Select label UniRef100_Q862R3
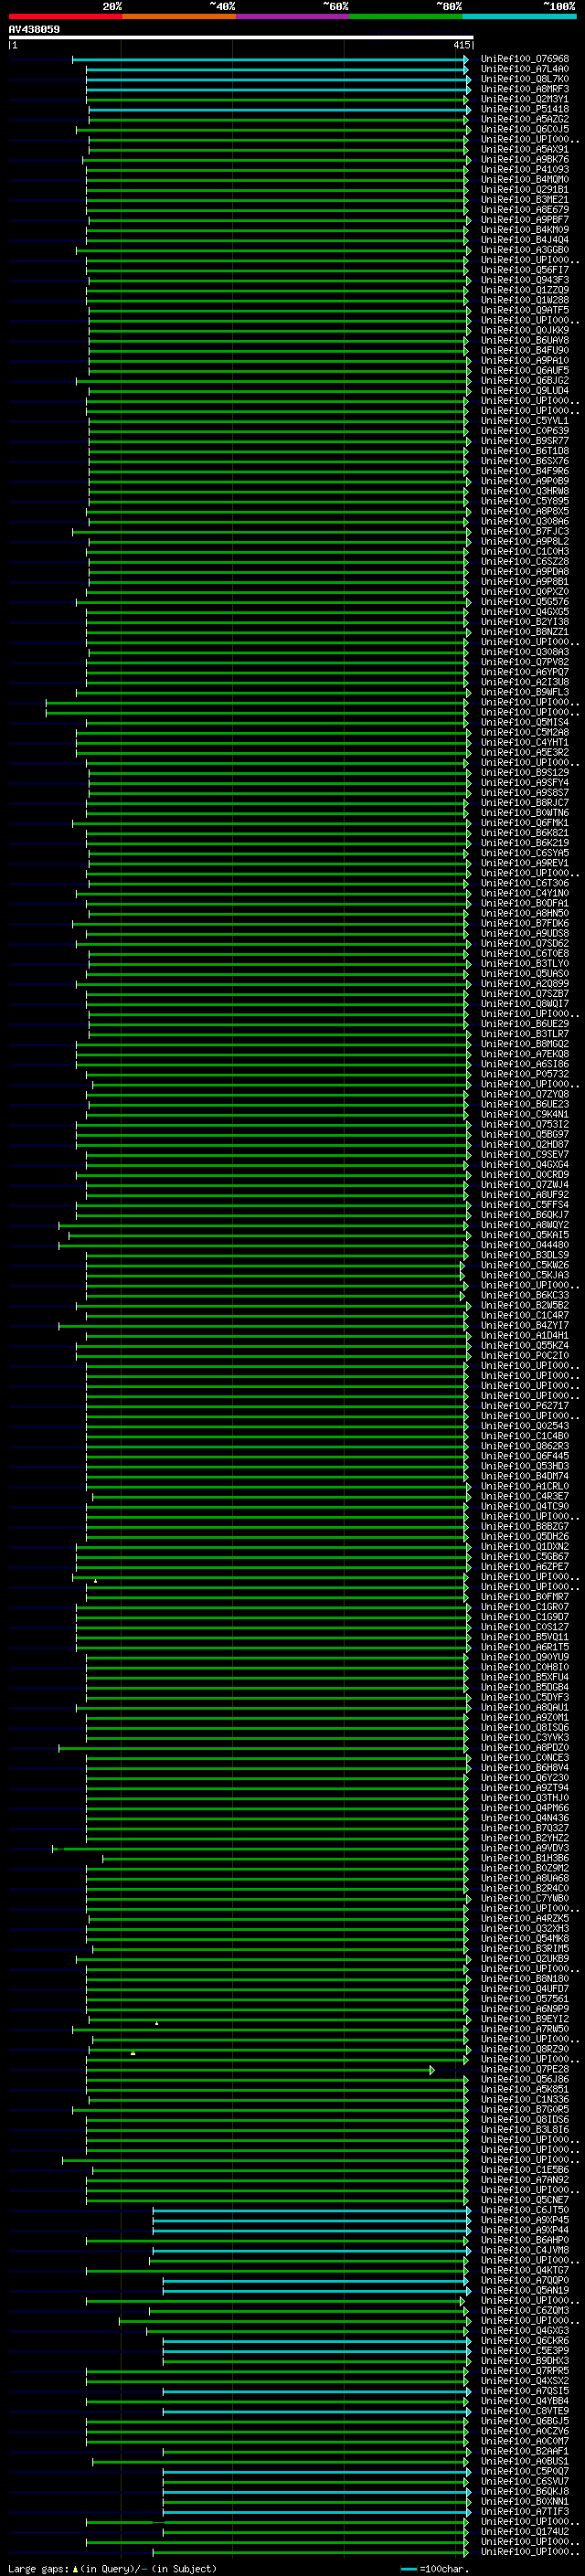The width and height of the screenshot is (585, 2576). coord(524,1446)
